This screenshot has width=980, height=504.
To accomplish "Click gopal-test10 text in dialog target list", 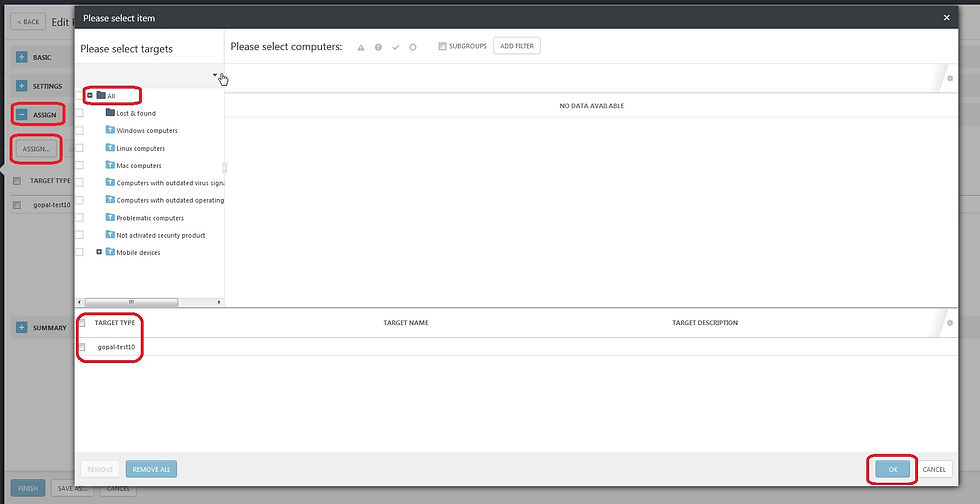I will coord(116,347).
